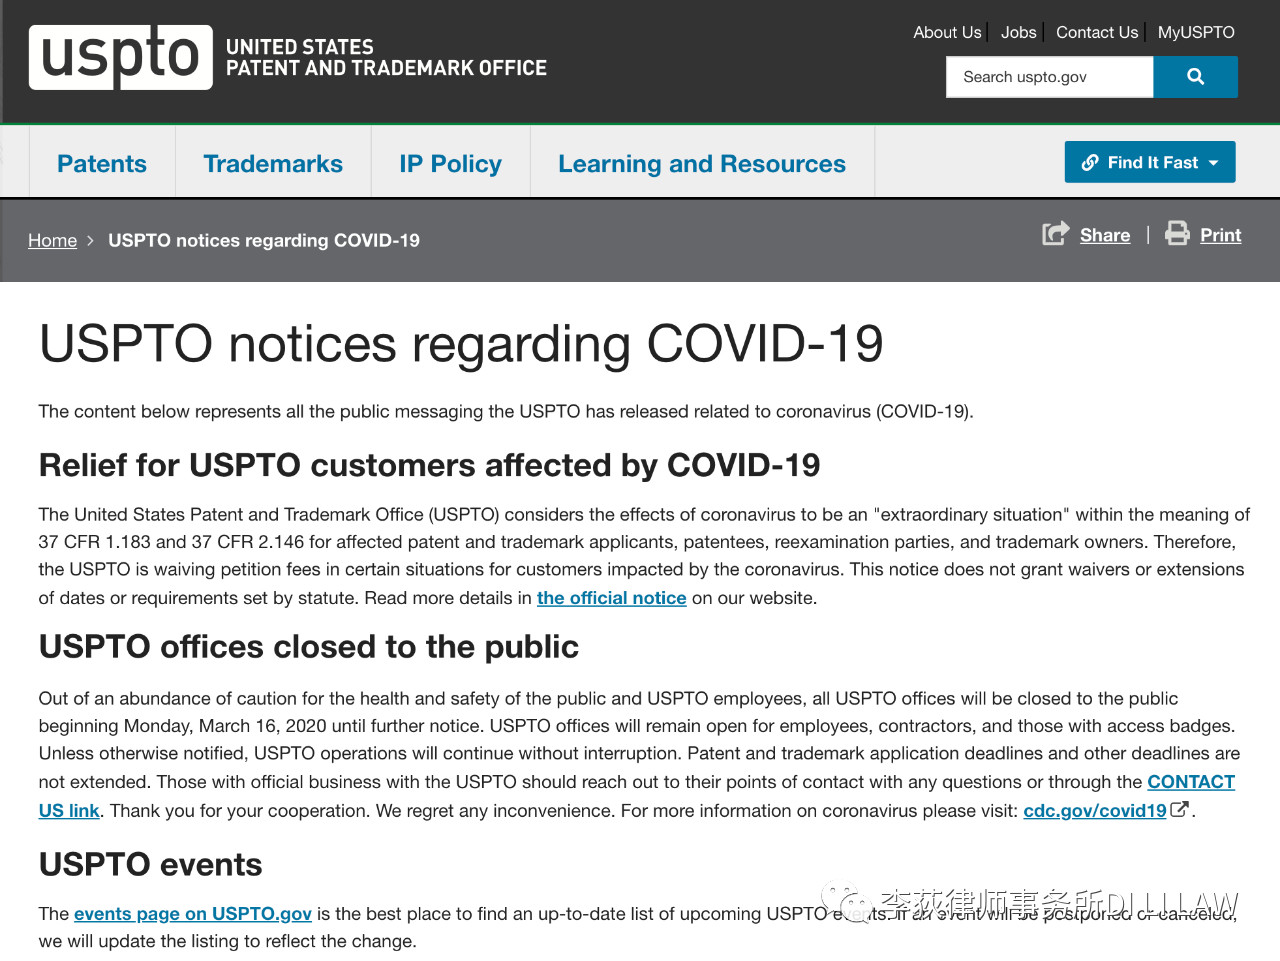This screenshot has width=1280, height=961.
Task: Open the Patents menu
Action: tap(102, 164)
